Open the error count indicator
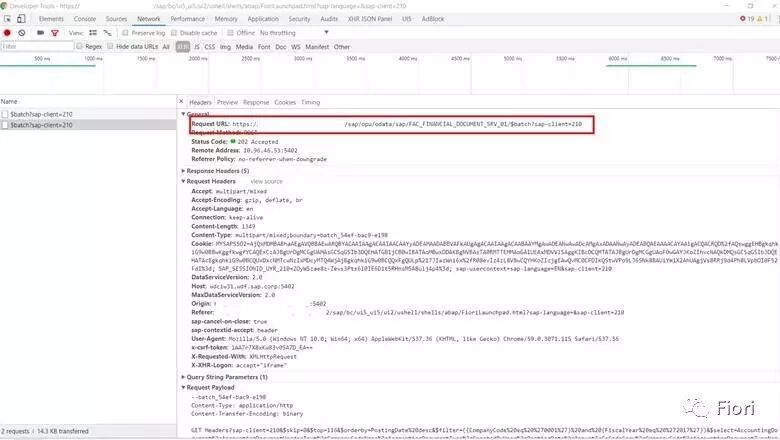Image resolution: width=780 pixels, height=440 pixels. 747,19
